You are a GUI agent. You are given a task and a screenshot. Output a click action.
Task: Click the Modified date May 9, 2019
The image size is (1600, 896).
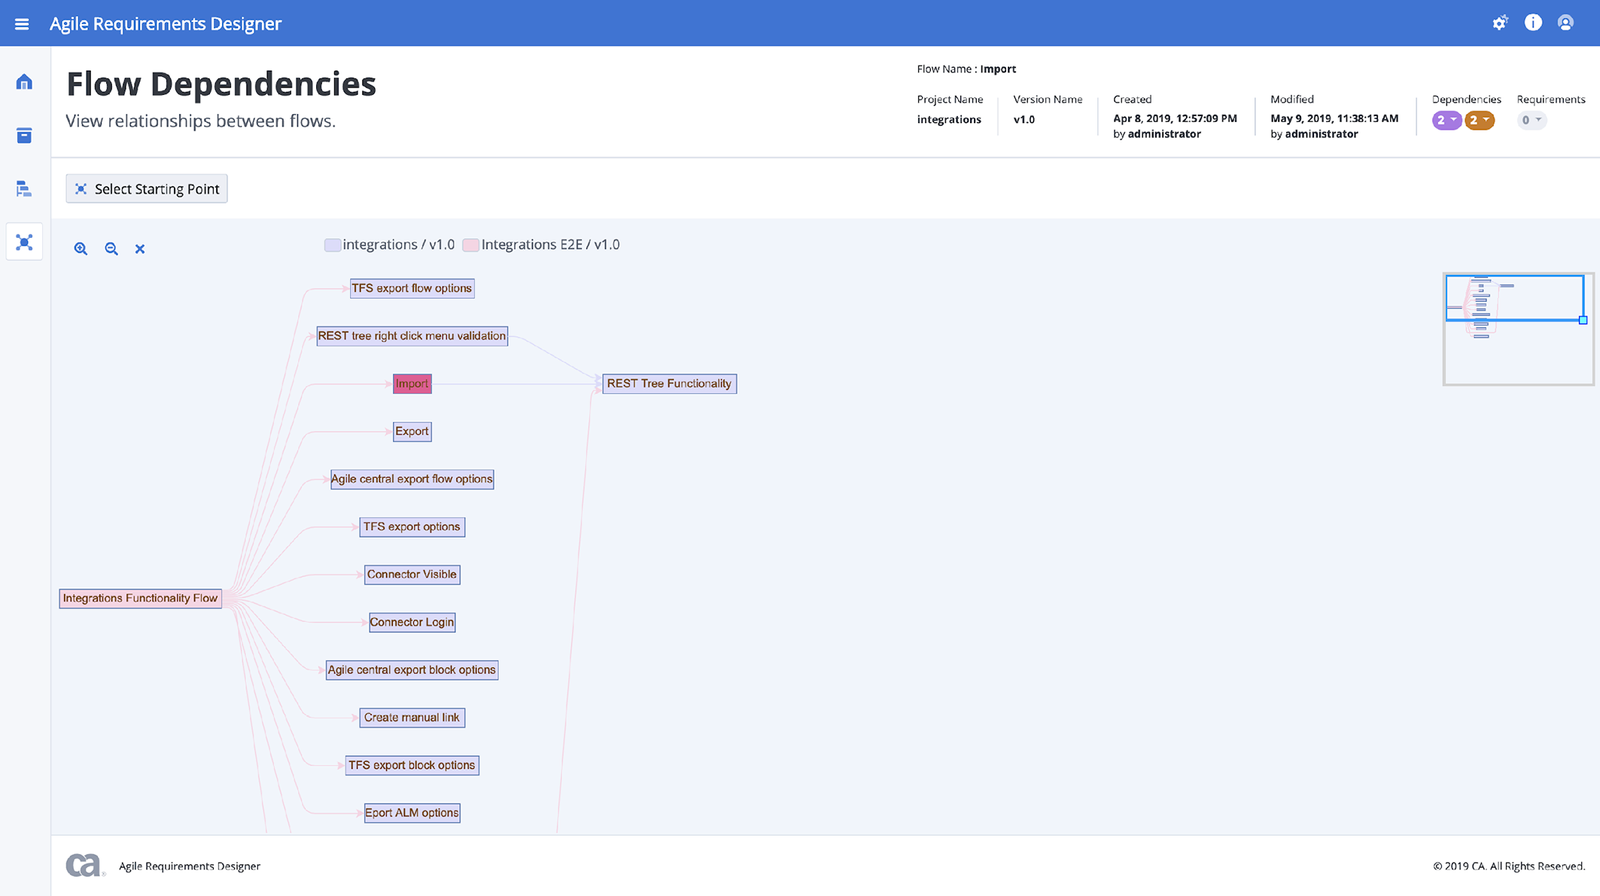(x=1334, y=118)
